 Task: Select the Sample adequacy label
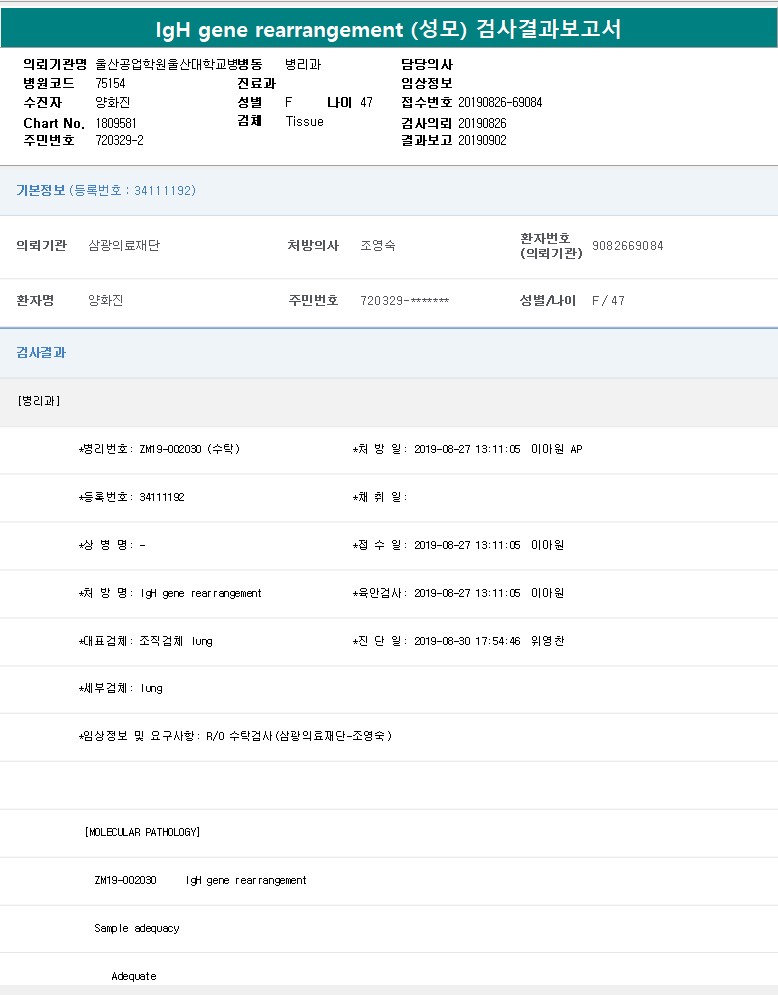(137, 928)
